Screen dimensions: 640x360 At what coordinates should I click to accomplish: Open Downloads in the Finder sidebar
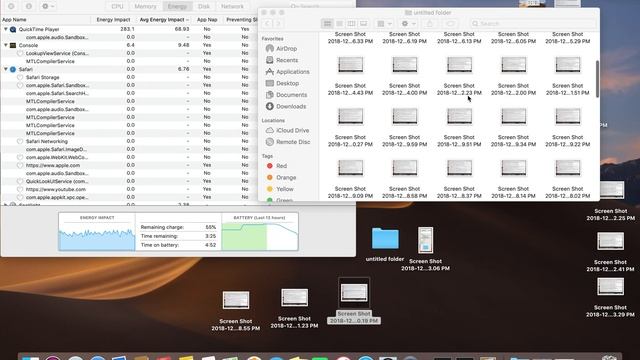click(291, 107)
